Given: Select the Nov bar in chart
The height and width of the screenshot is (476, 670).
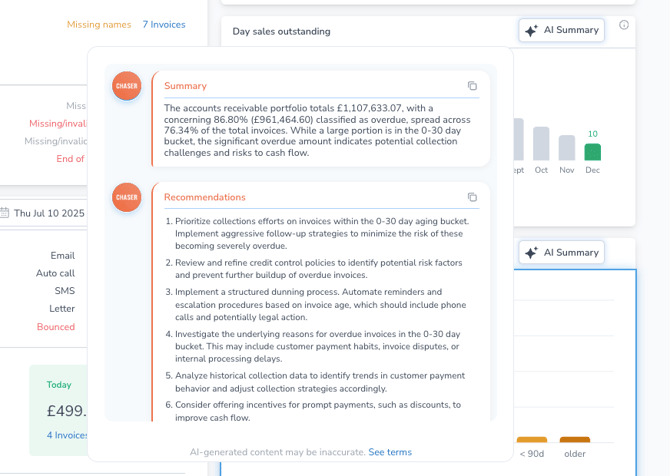Looking at the screenshot, I should [567, 148].
